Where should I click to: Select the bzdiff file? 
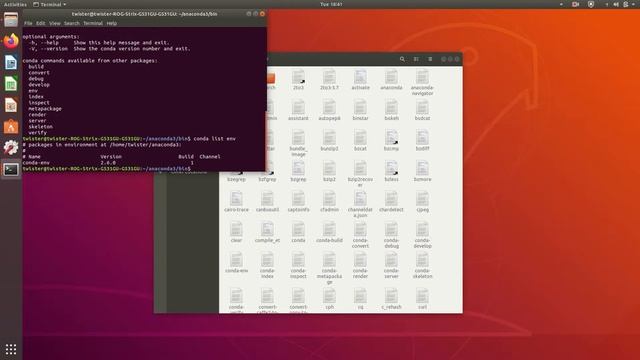click(x=422, y=141)
